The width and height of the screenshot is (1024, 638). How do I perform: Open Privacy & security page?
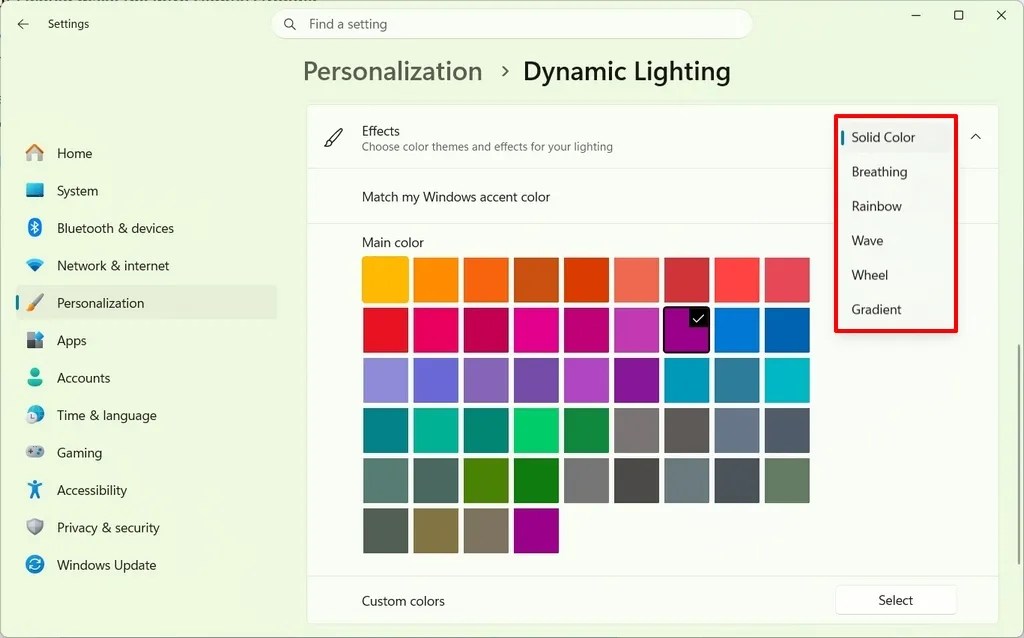pos(146,528)
